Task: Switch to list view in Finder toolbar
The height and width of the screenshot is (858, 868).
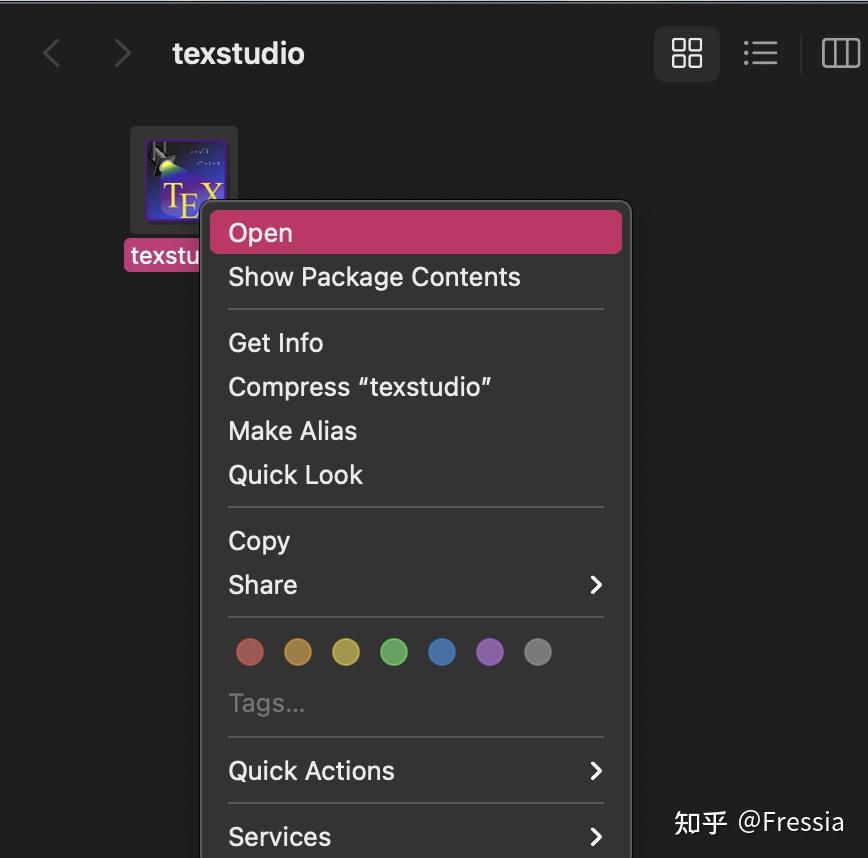Action: click(760, 53)
